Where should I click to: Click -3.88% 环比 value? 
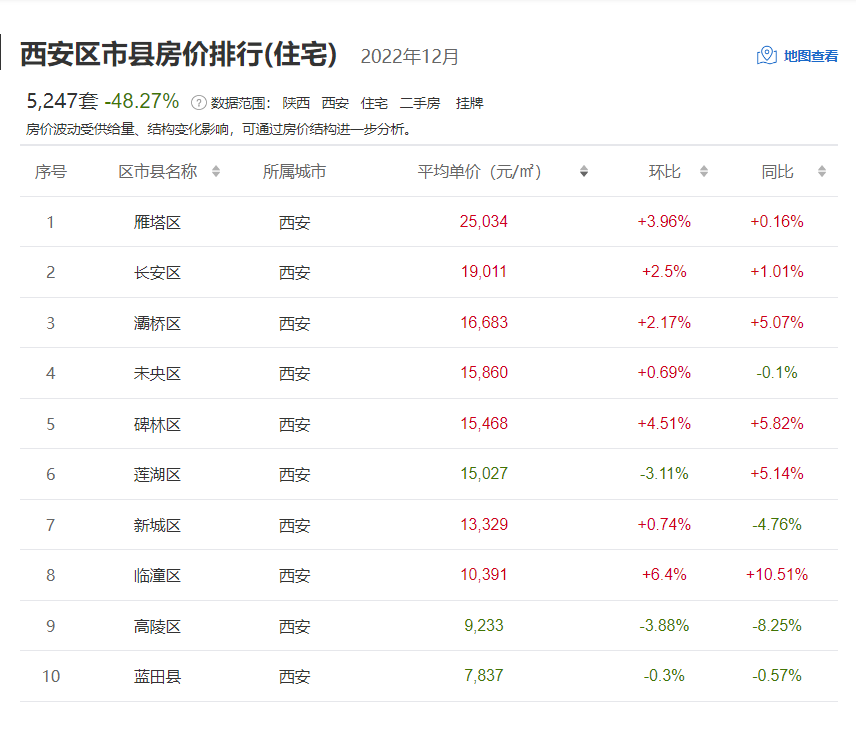coord(664,625)
